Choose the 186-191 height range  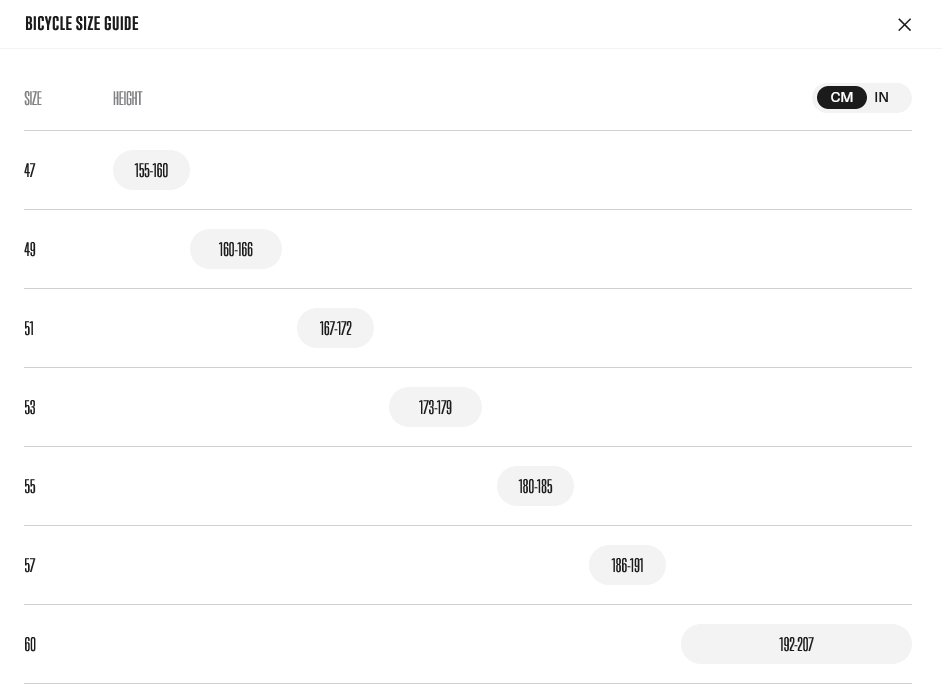tap(627, 565)
